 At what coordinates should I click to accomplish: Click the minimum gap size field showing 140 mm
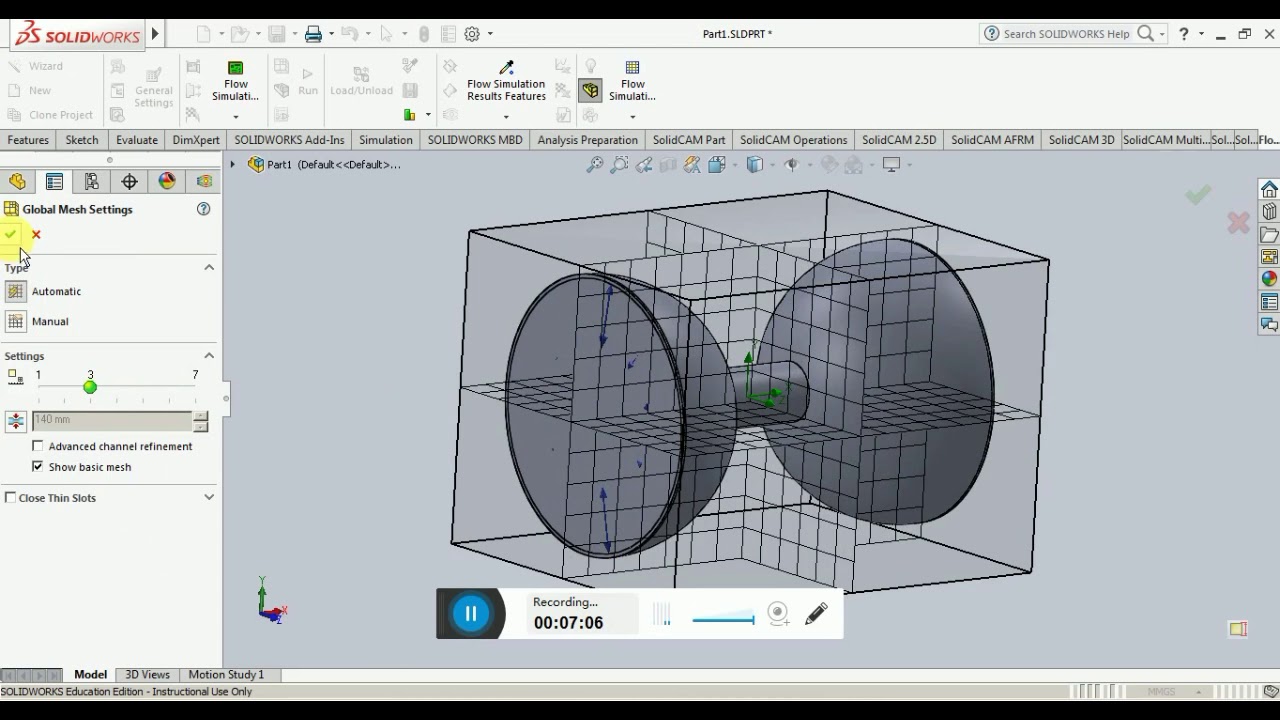(112, 420)
